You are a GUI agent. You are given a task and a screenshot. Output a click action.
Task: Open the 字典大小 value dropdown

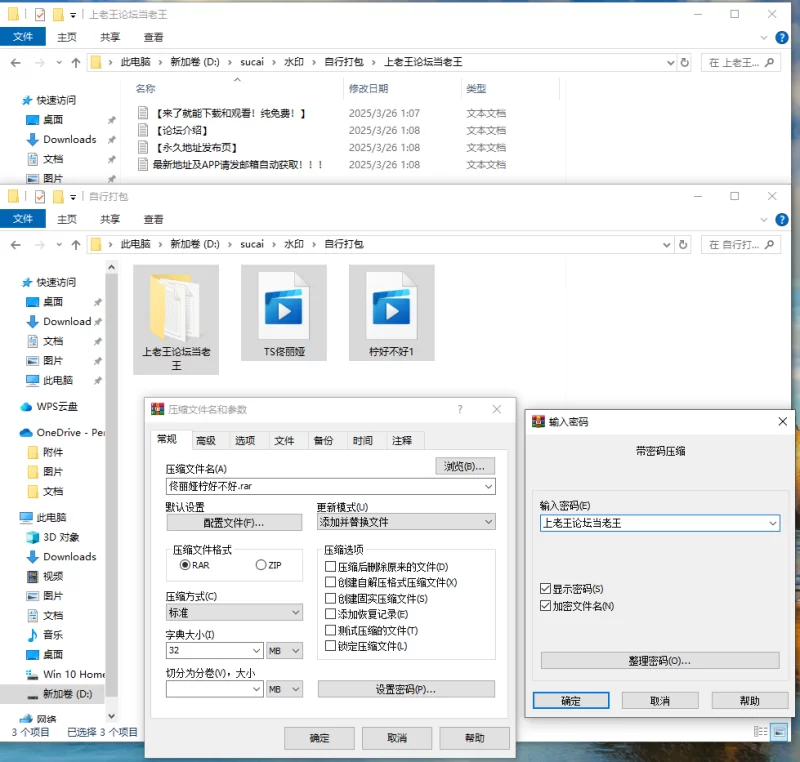(x=257, y=650)
